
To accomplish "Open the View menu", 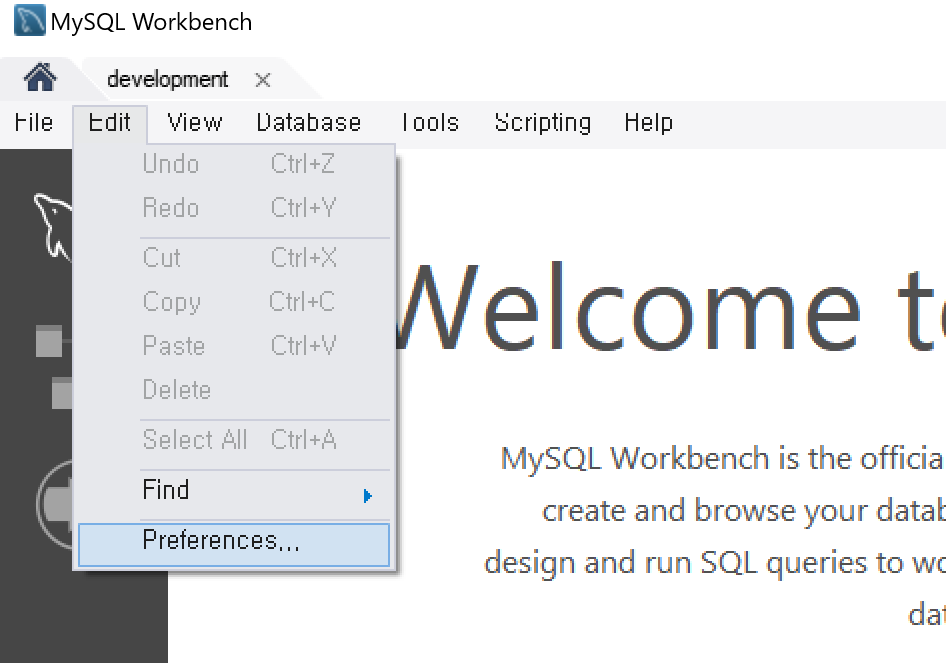I will 195,122.
